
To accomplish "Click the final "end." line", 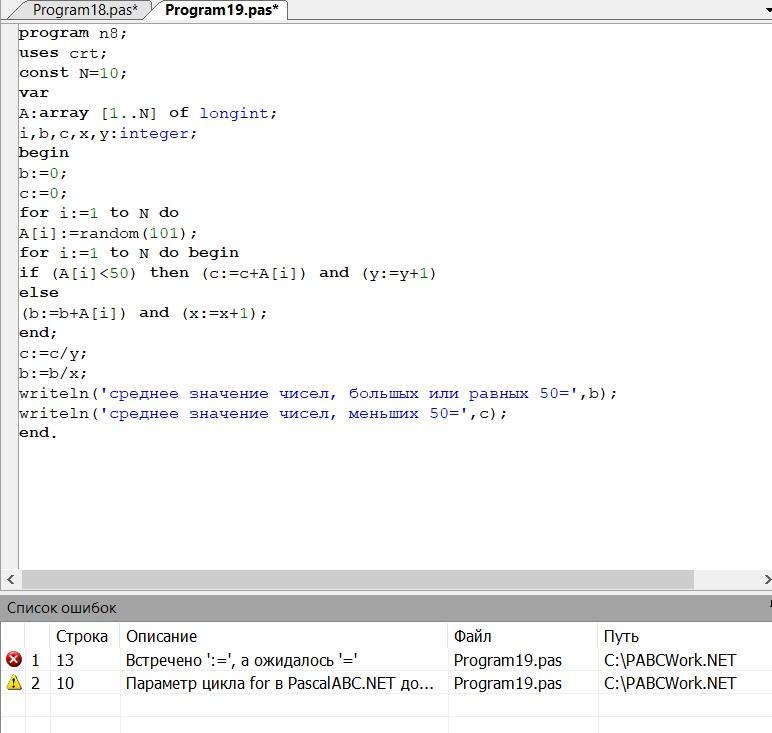I will tap(38, 433).
